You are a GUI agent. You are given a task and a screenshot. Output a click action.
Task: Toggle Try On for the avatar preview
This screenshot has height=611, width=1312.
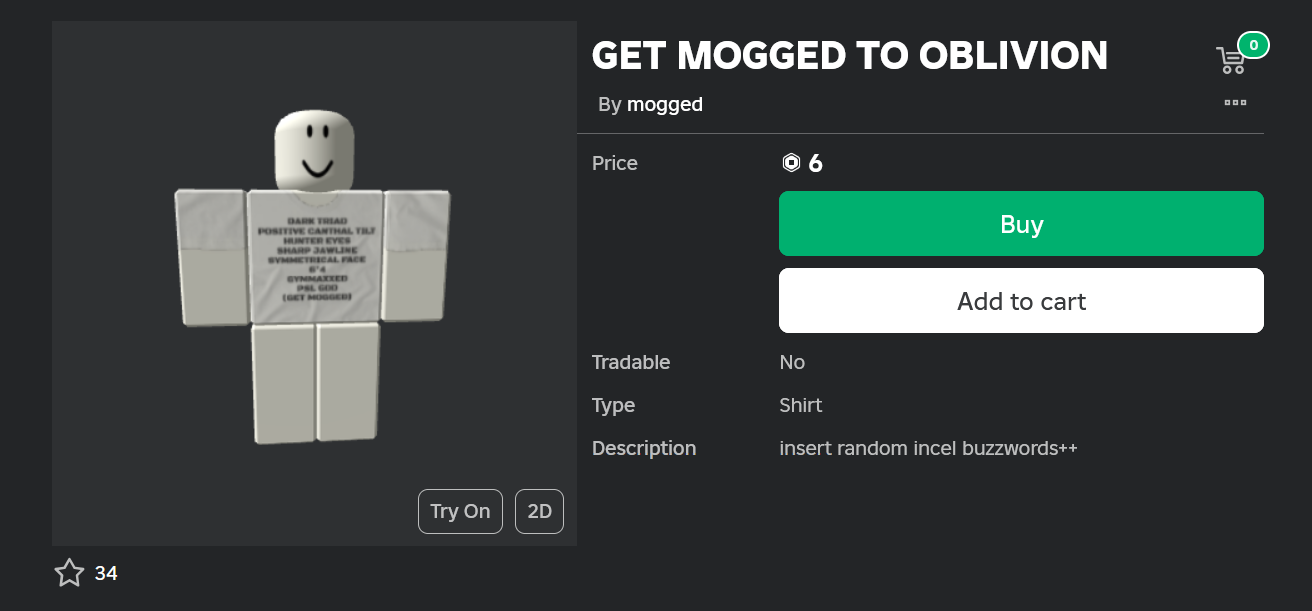point(460,511)
